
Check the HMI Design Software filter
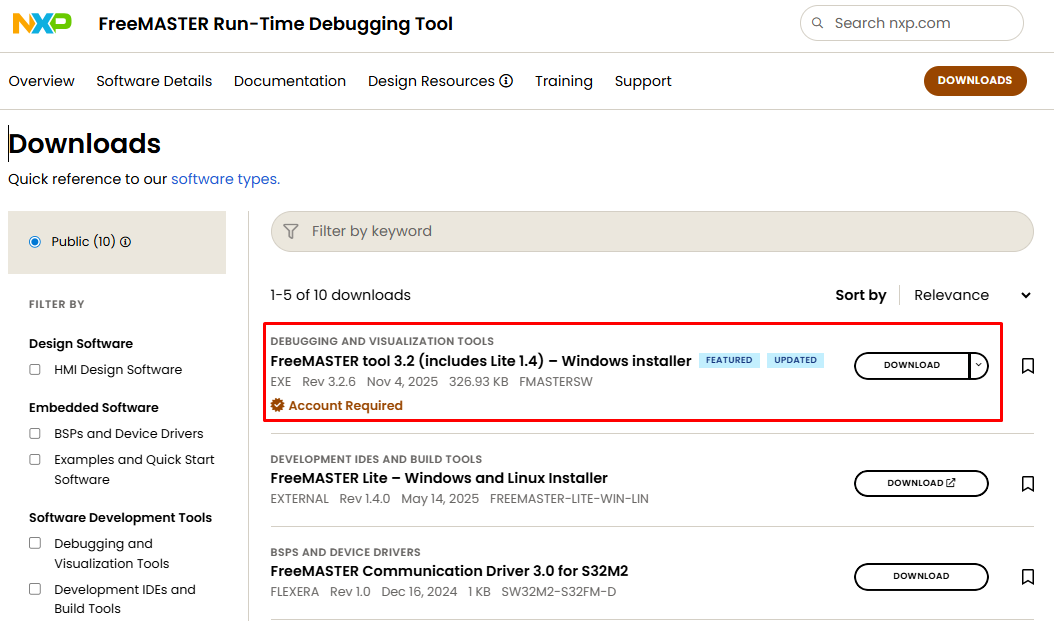[x=35, y=370]
